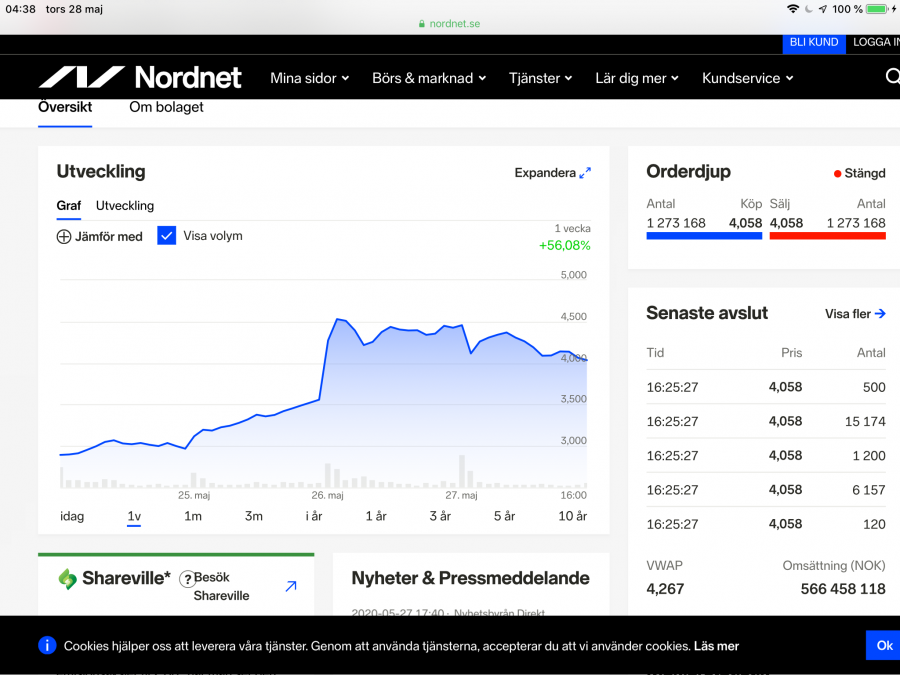Open the search magnifier icon
The image size is (900, 675).
click(x=892, y=77)
